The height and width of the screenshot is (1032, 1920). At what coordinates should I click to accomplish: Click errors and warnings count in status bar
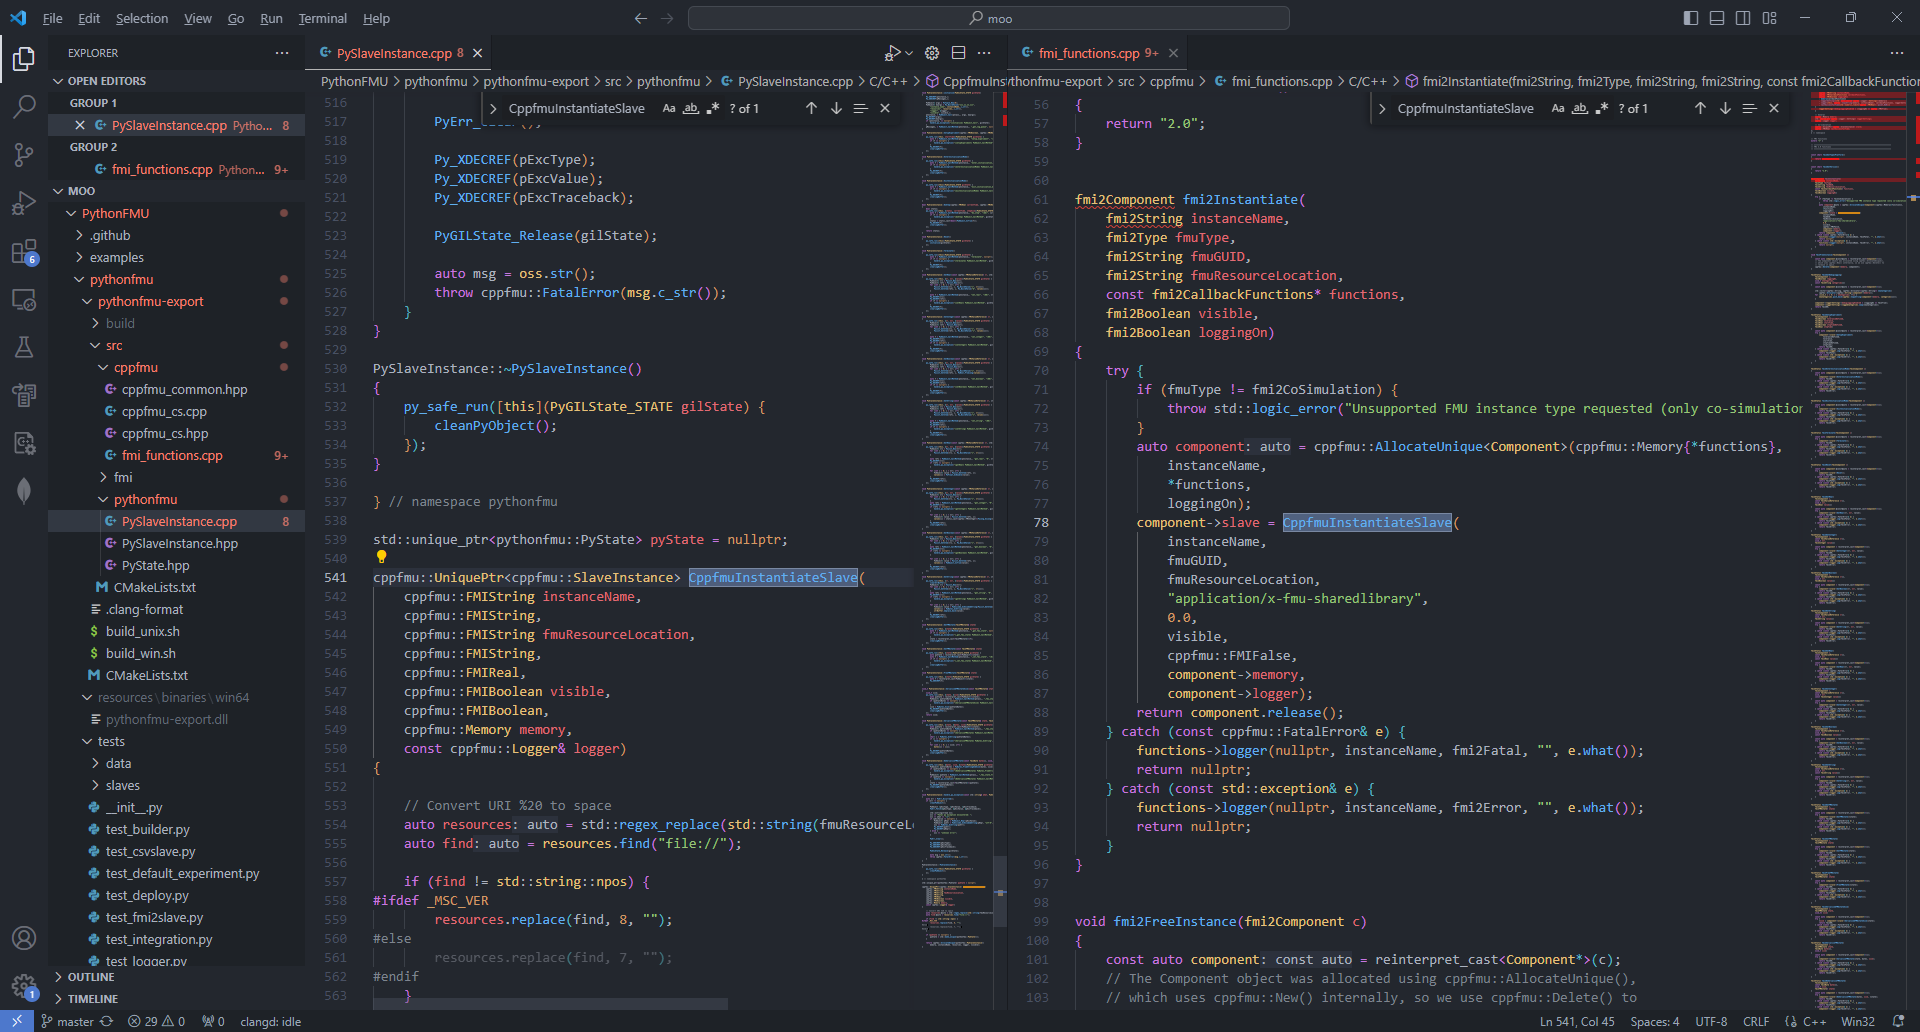157,1021
